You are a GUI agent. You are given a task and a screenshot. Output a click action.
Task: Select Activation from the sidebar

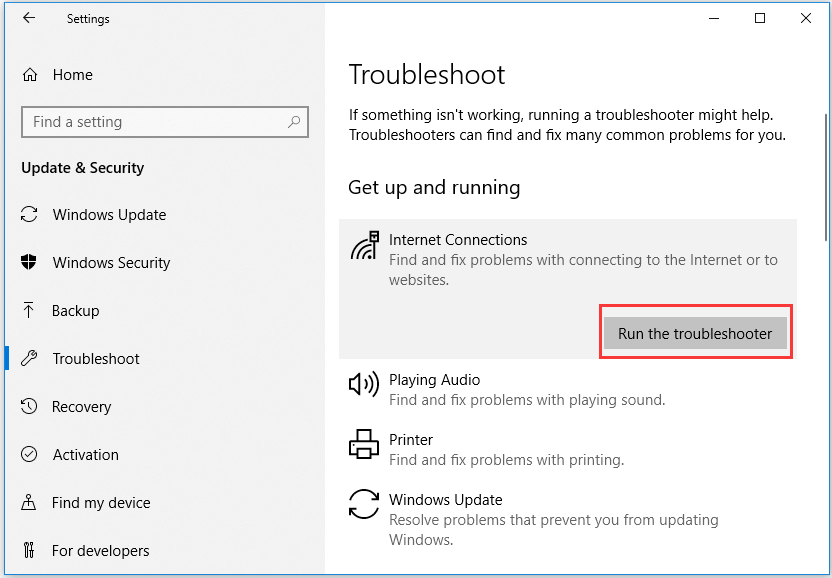87,454
